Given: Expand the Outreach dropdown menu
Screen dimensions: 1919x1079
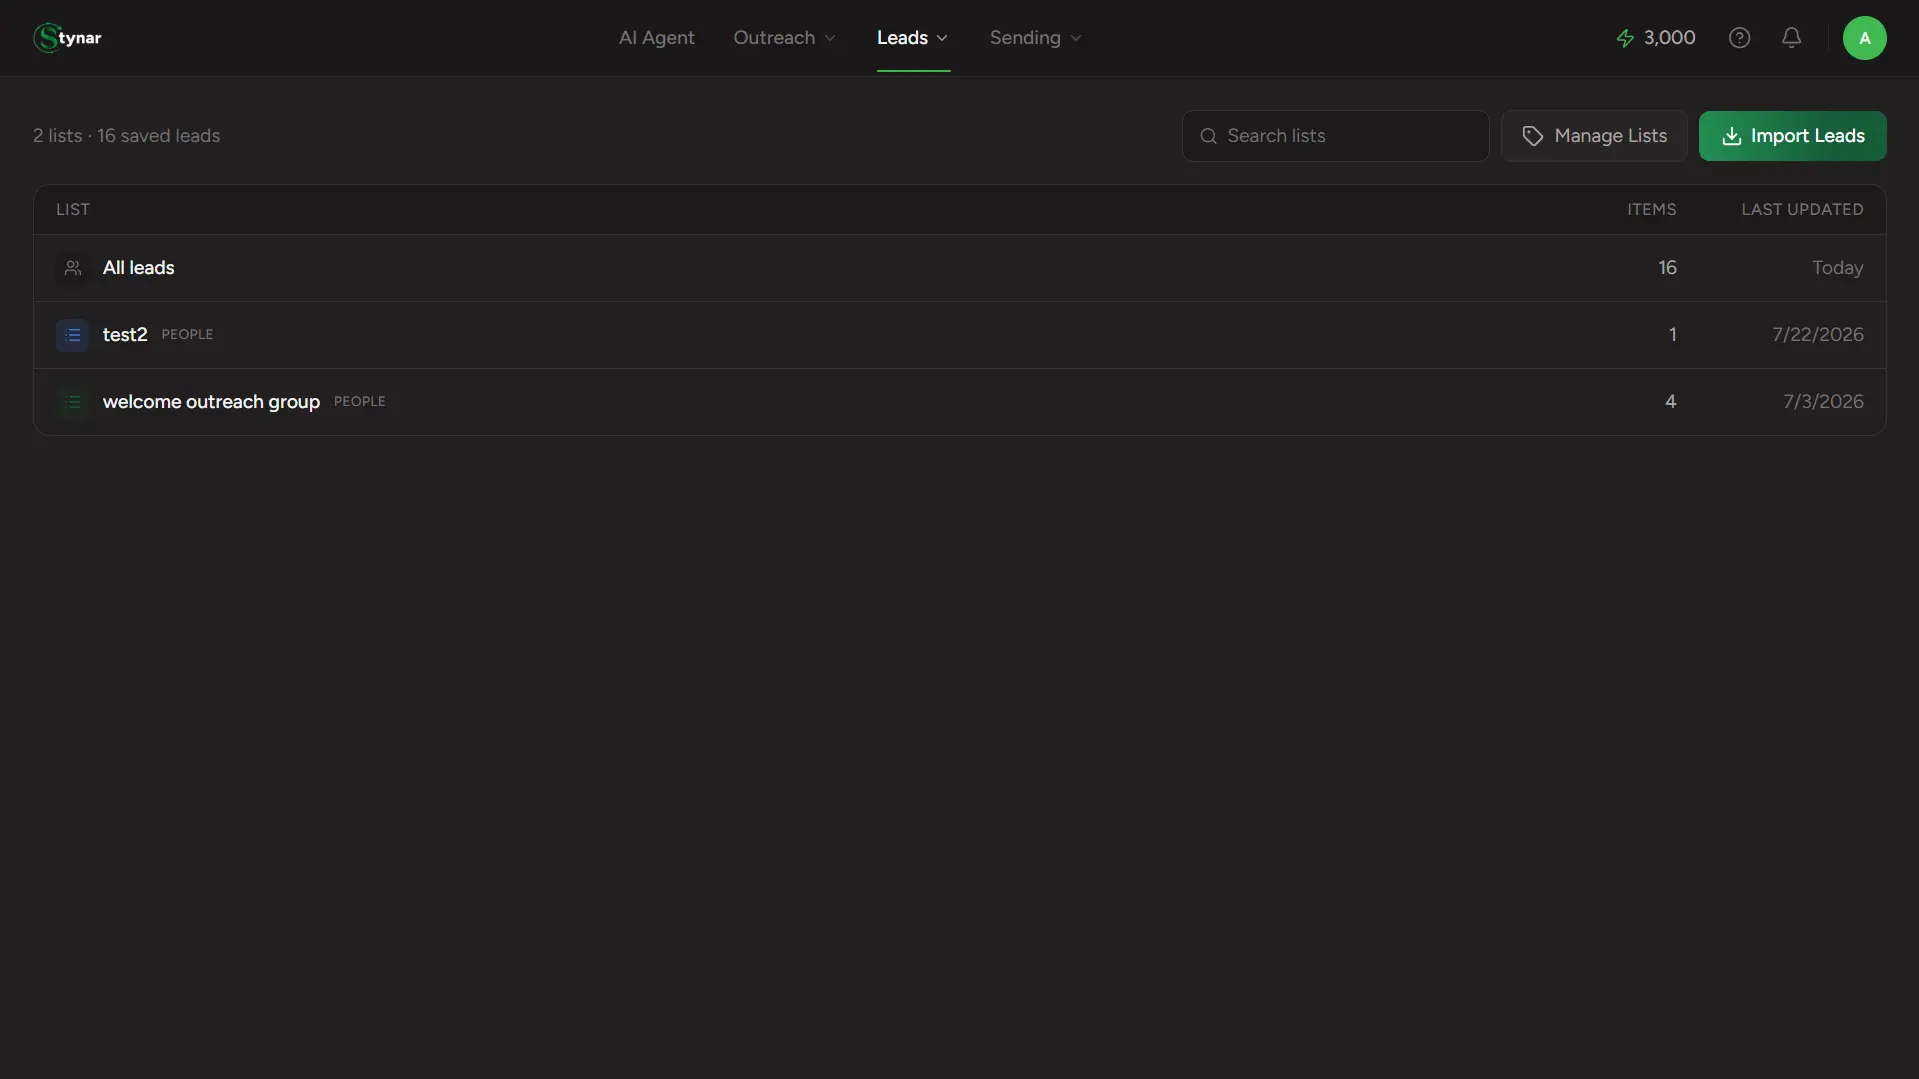Looking at the screenshot, I should [x=784, y=38].
